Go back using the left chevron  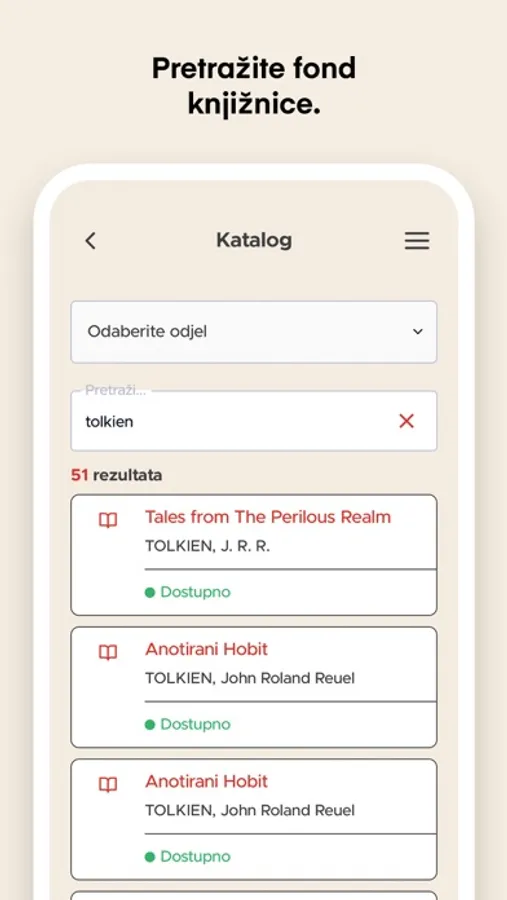coord(91,240)
